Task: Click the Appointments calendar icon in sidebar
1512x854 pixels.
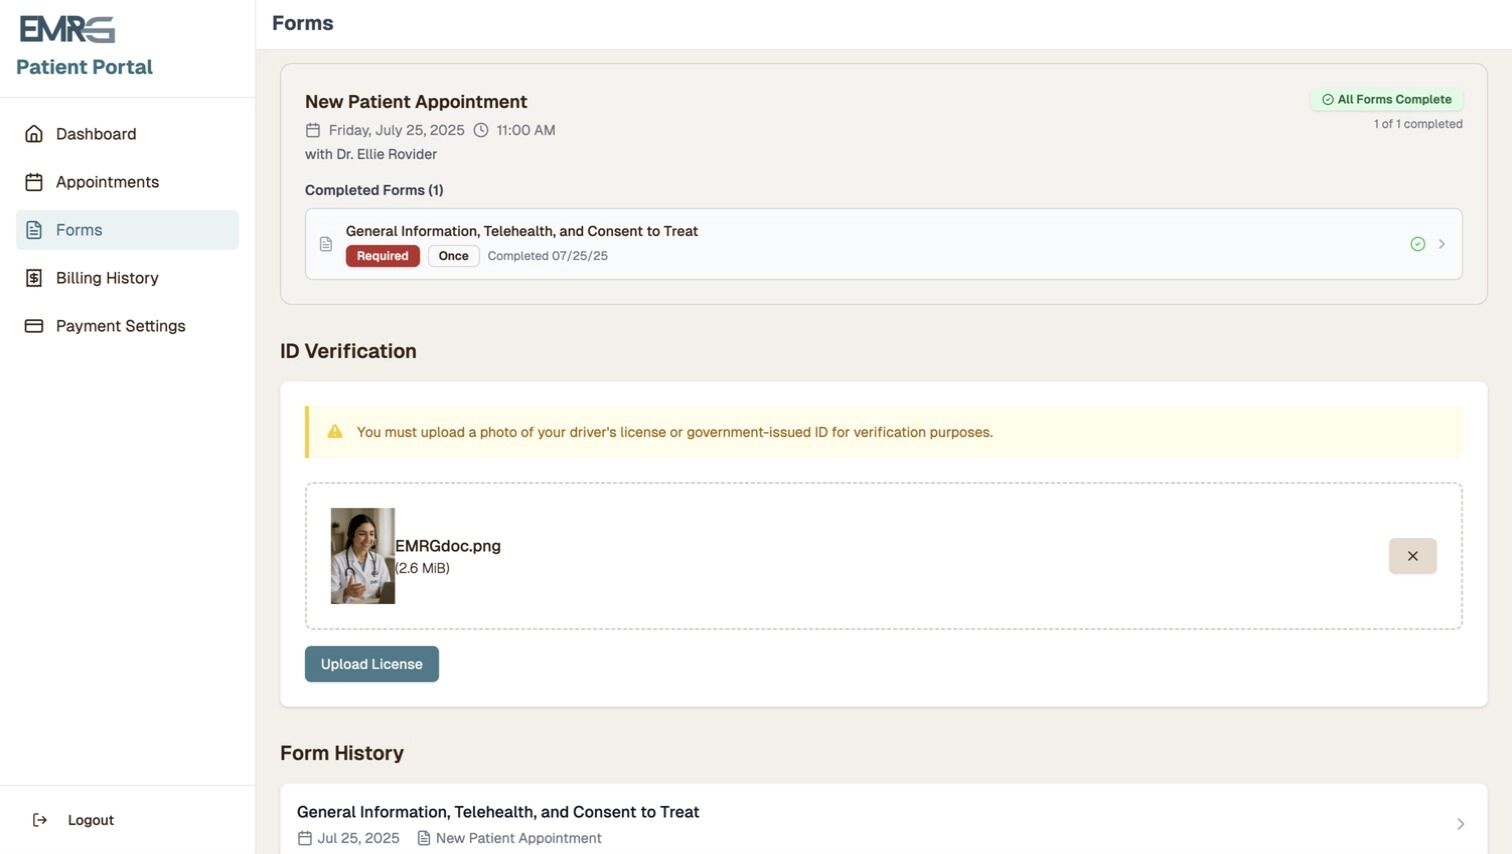Action: (x=34, y=182)
